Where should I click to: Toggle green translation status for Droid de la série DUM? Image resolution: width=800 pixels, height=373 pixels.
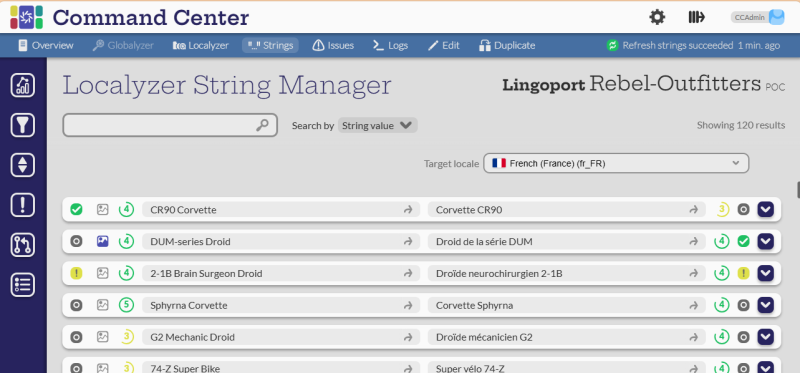click(743, 241)
